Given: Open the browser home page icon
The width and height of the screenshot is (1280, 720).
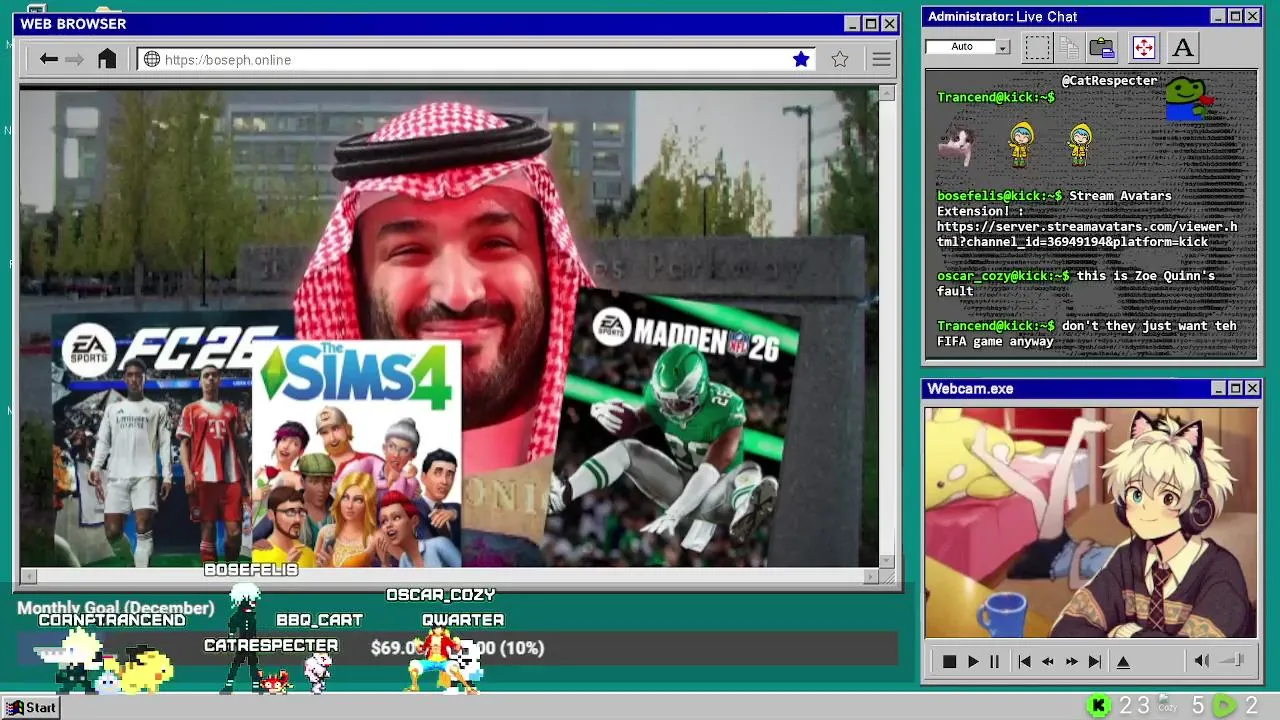Looking at the screenshot, I should pos(107,59).
